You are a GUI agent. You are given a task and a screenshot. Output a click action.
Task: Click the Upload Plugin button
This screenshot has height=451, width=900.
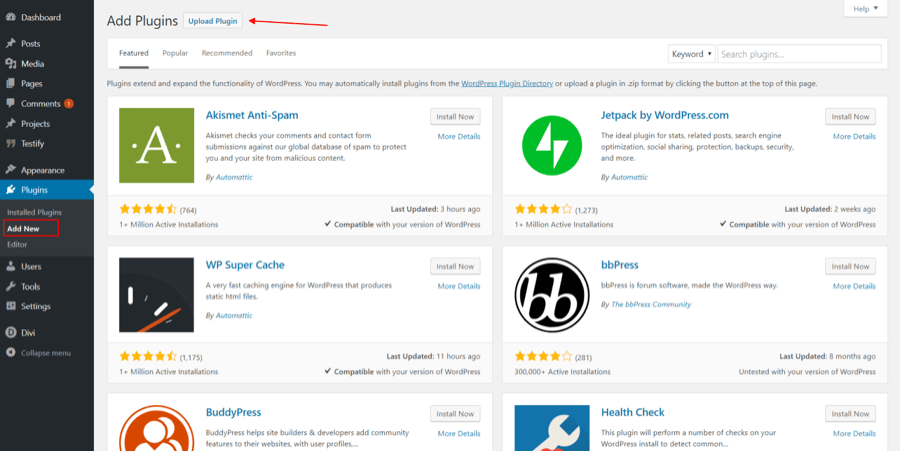pos(212,21)
